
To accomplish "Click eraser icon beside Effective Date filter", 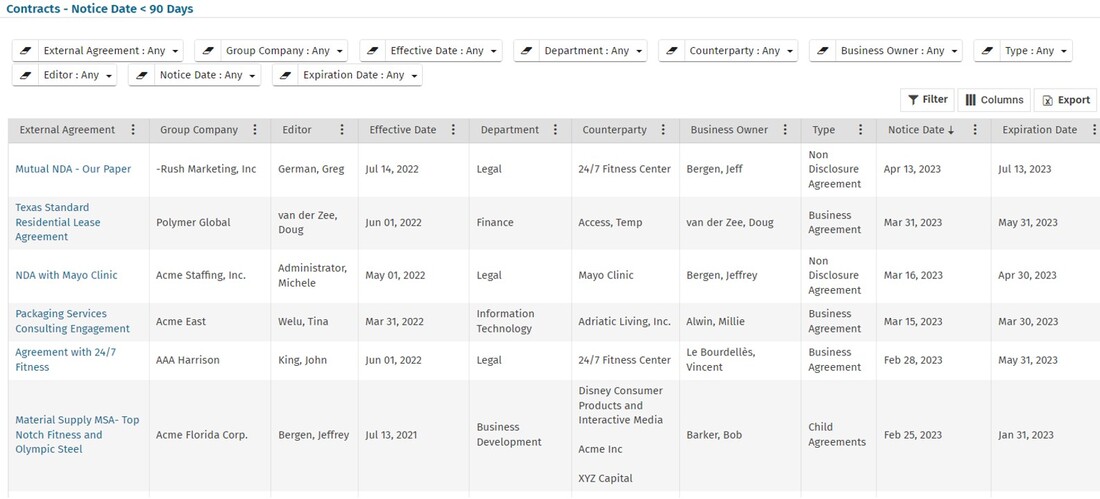I will 373,51.
